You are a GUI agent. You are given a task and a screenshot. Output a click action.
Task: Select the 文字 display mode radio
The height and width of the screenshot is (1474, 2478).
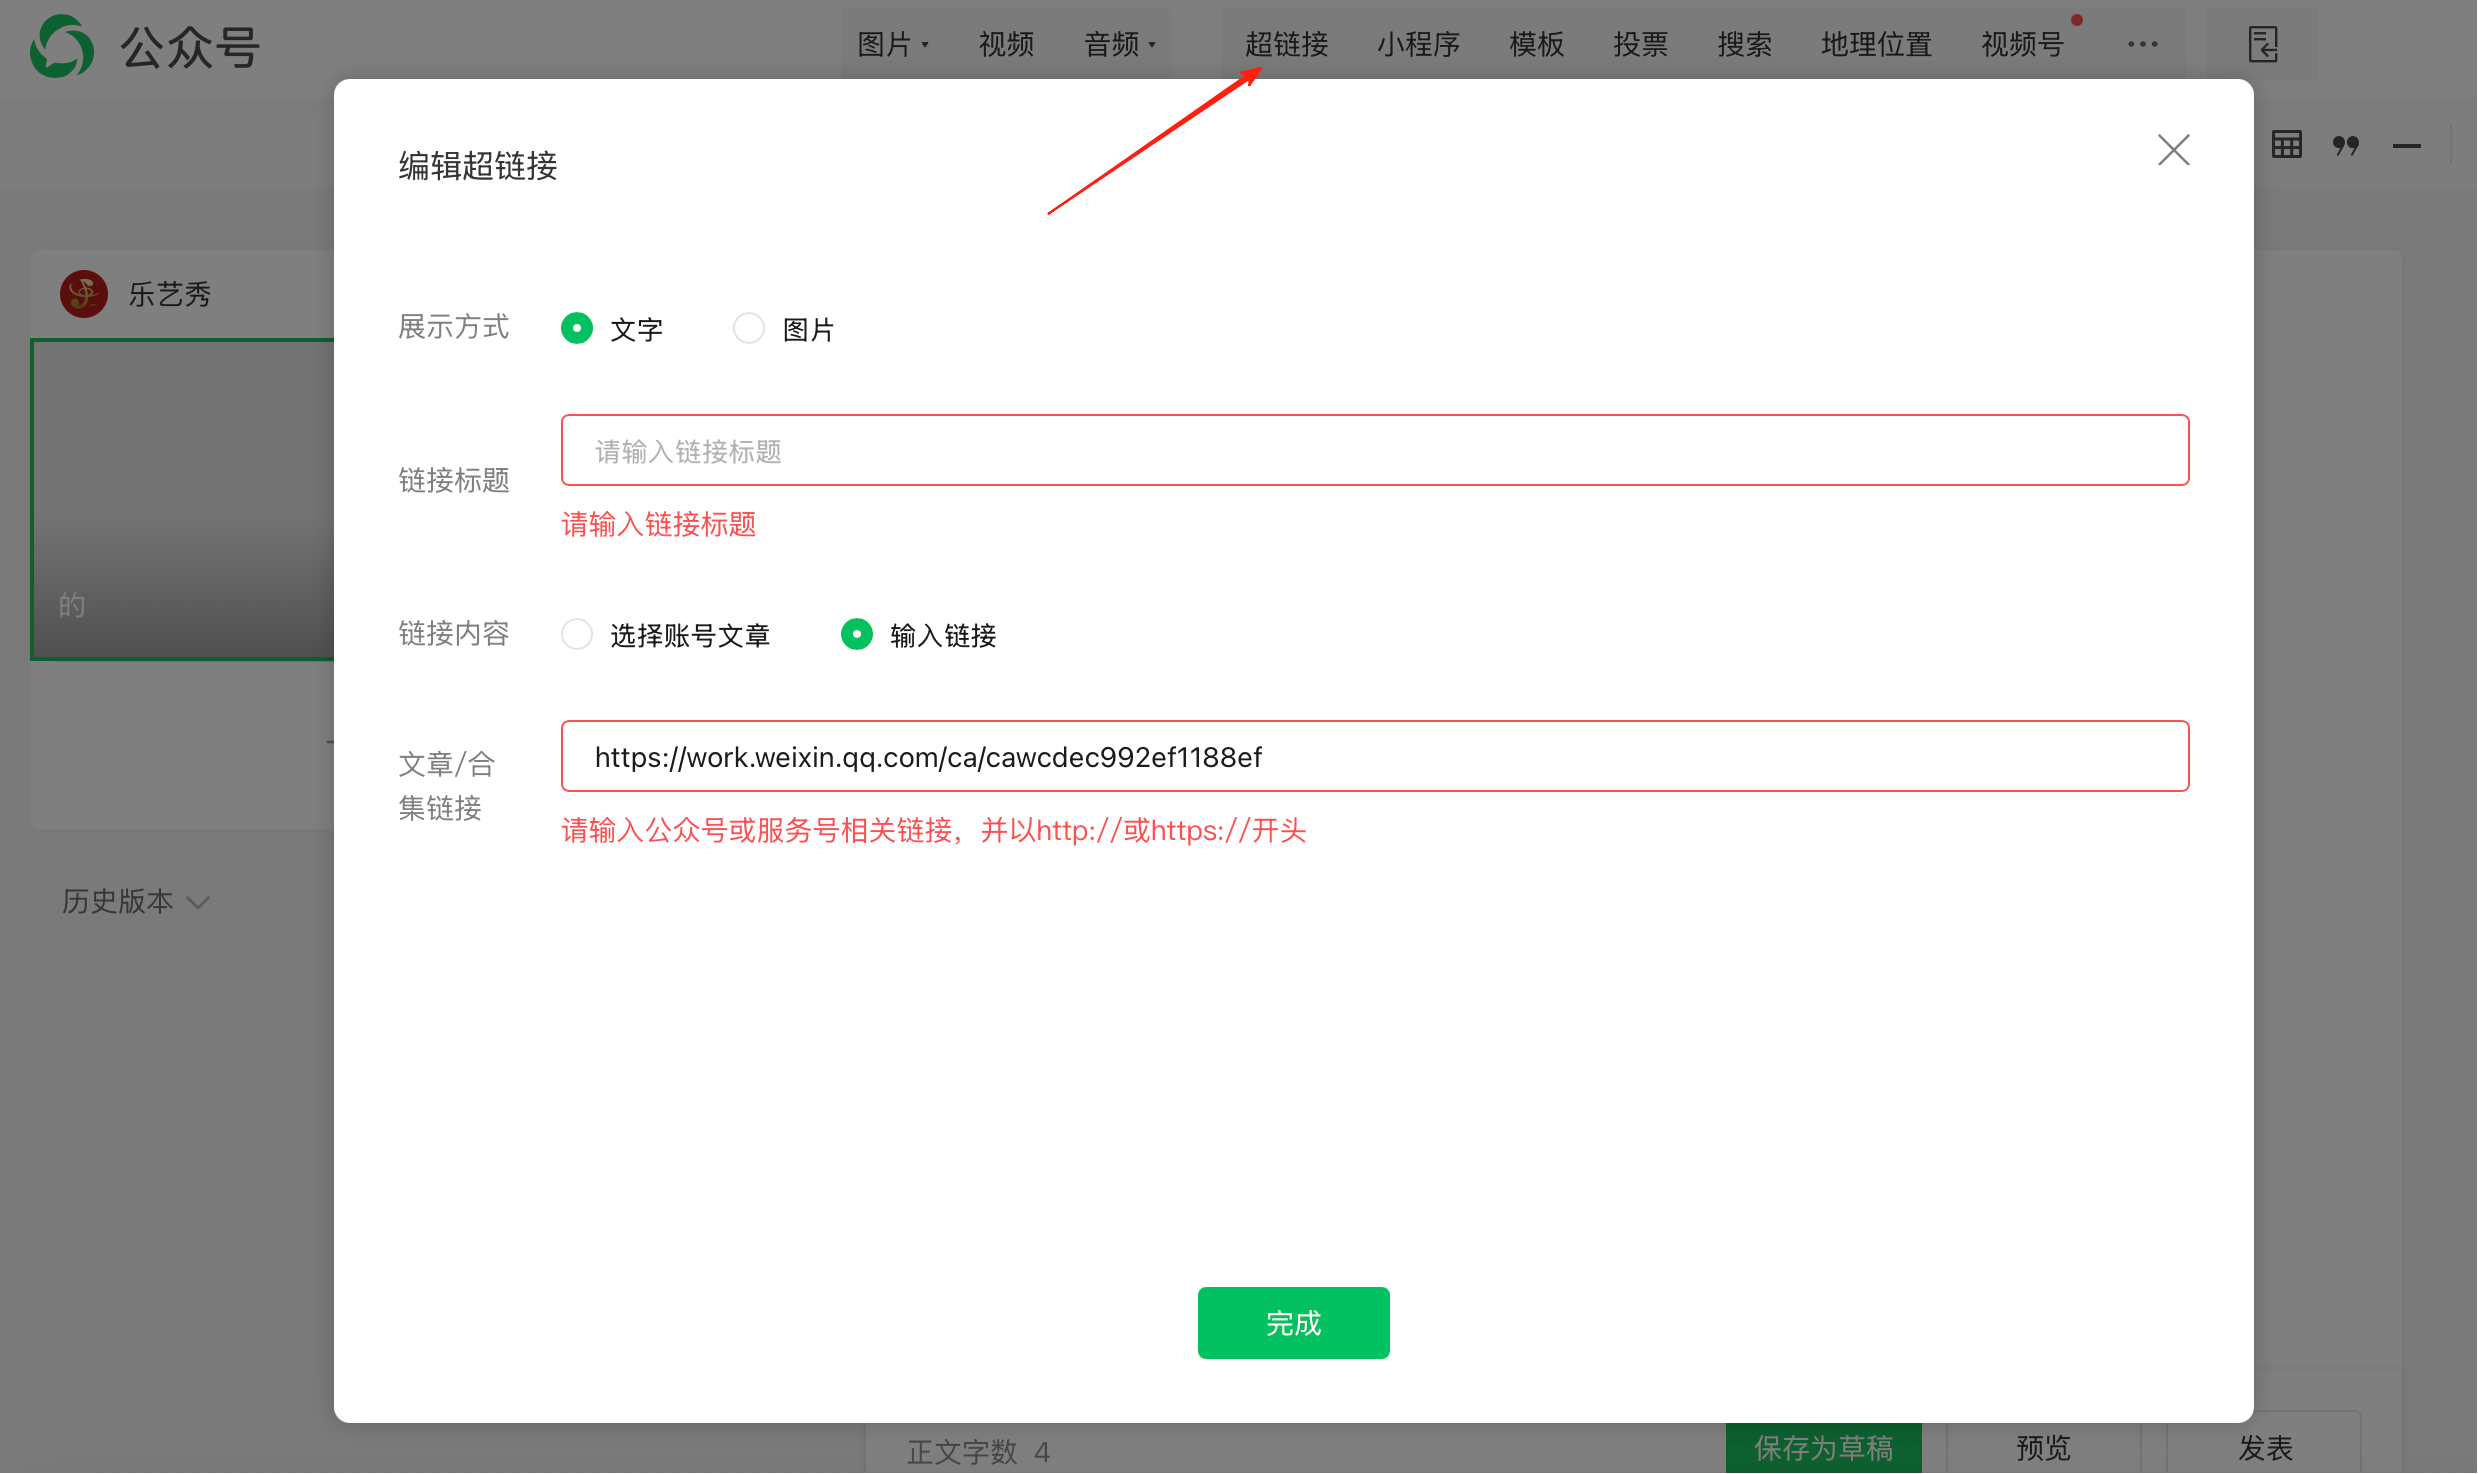[x=577, y=328]
